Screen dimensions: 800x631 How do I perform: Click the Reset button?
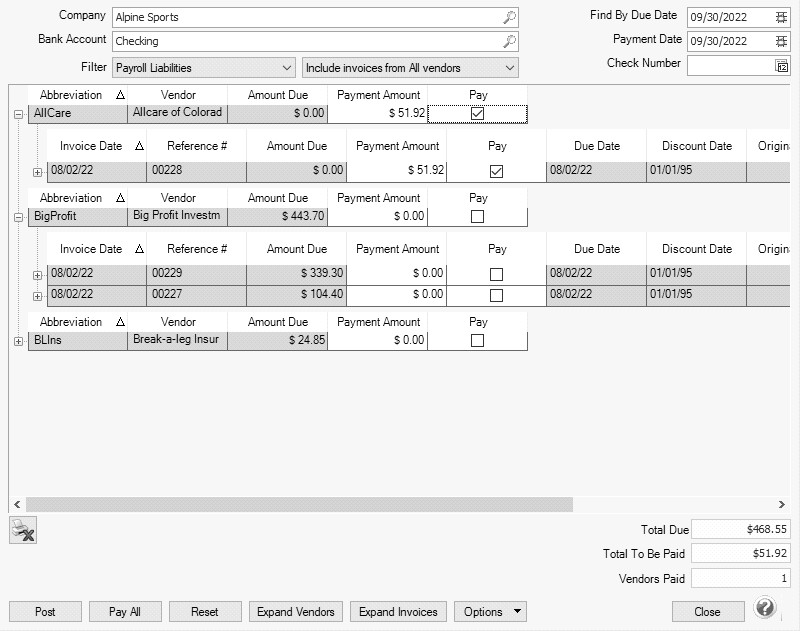point(205,612)
